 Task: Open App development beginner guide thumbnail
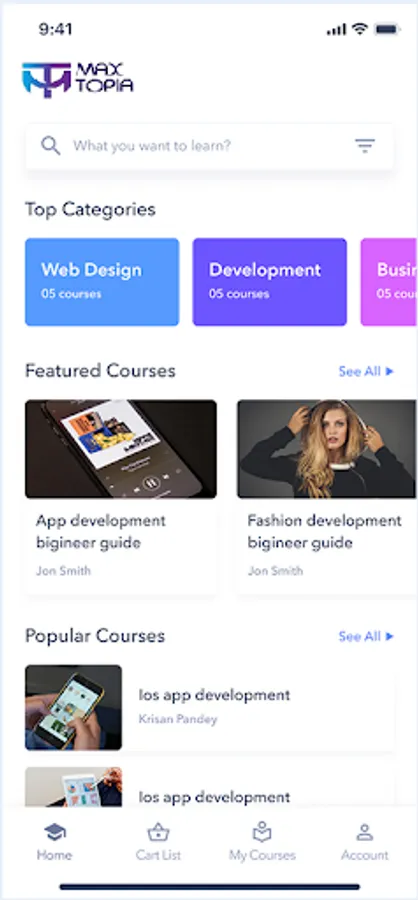pos(121,449)
